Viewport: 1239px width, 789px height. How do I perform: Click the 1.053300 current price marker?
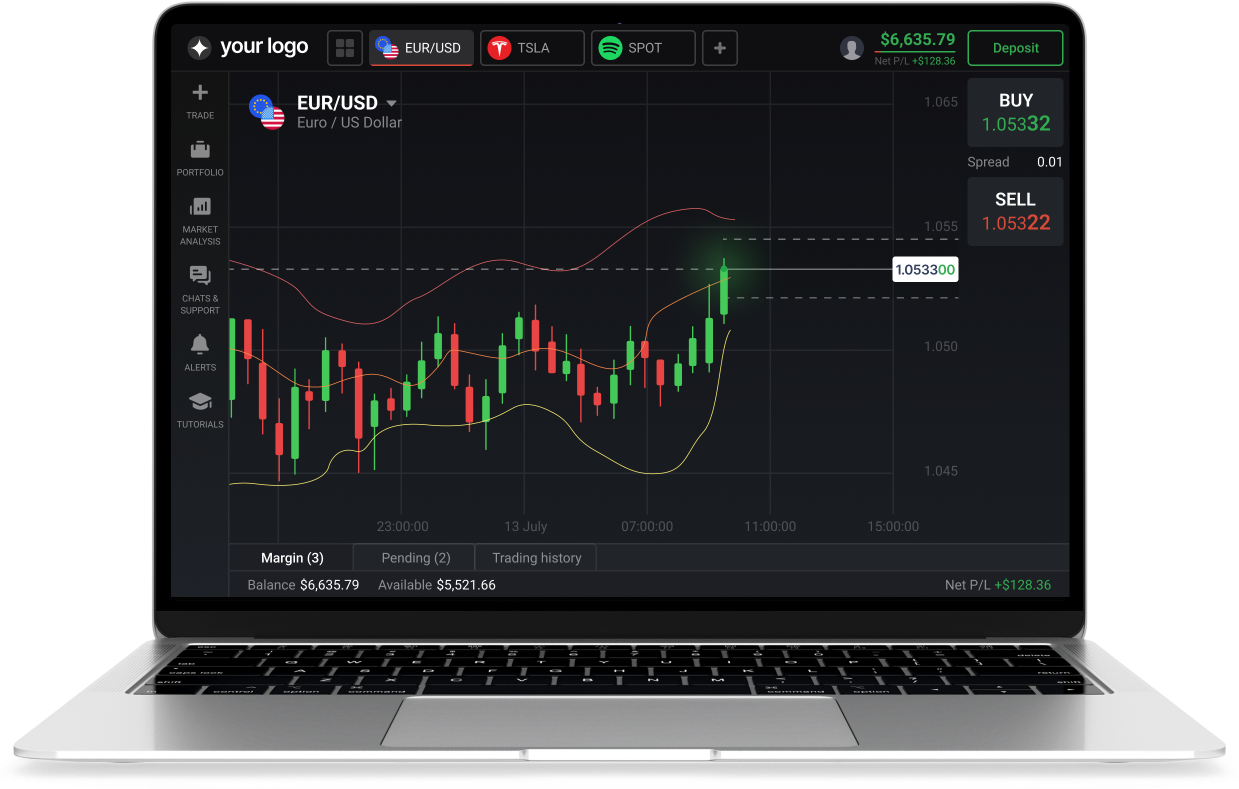click(925, 270)
